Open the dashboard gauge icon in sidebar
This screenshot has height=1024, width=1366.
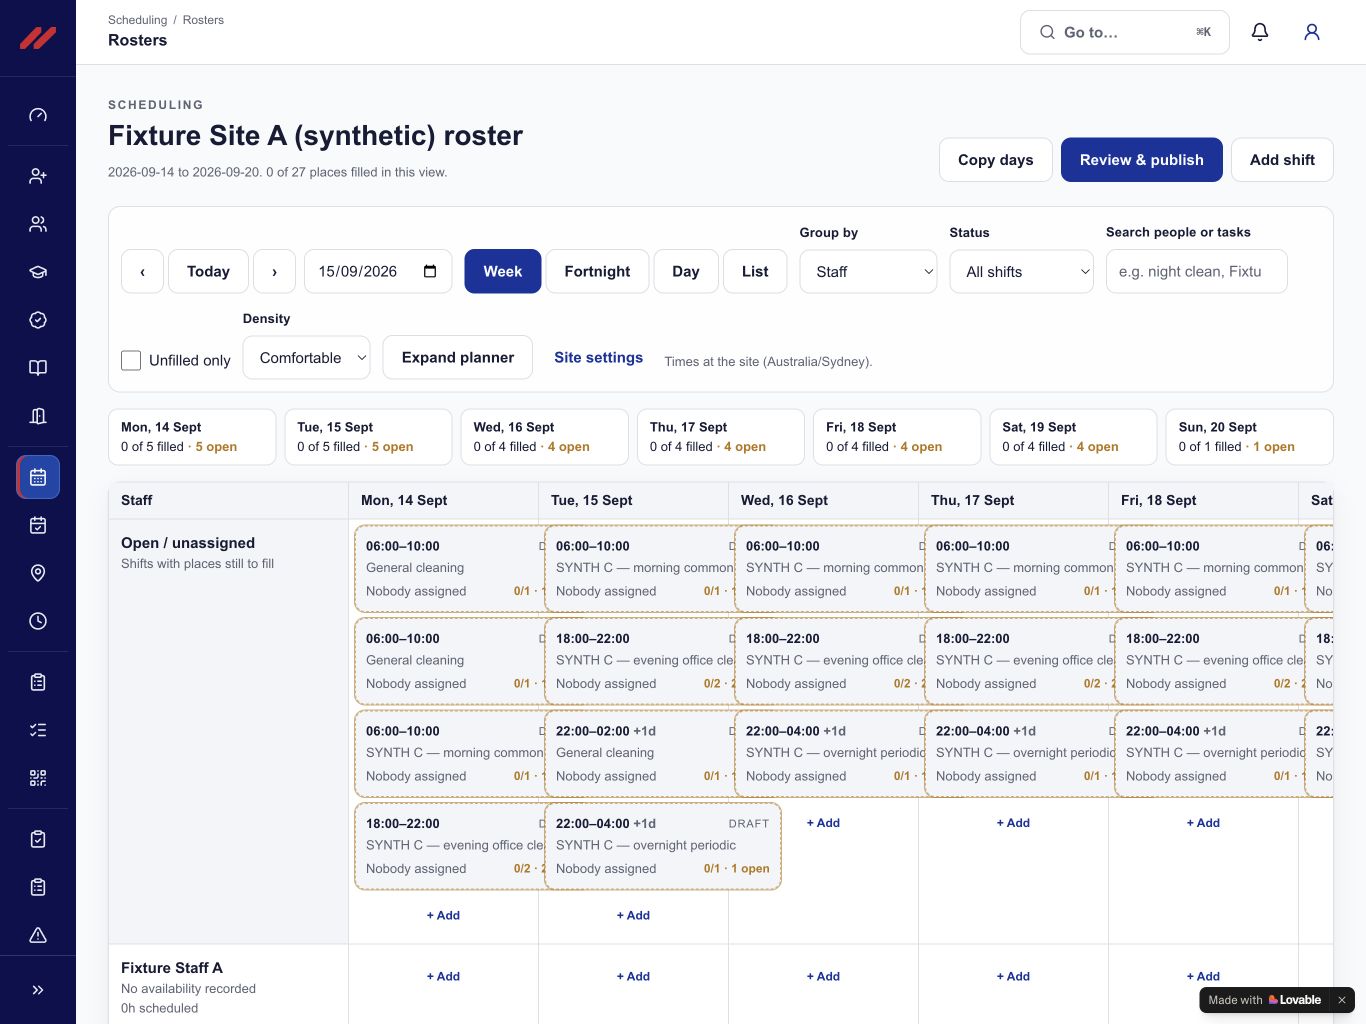click(x=38, y=115)
